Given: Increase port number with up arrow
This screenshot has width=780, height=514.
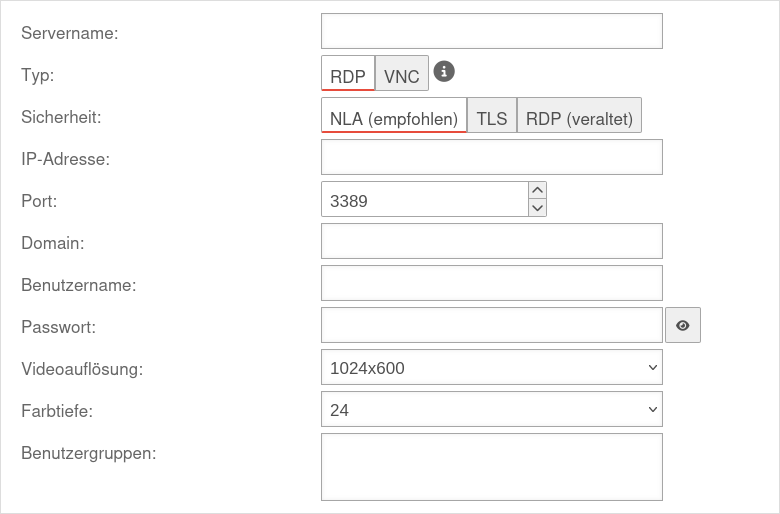Looking at the screenshot, I should [x=538, y=190].
